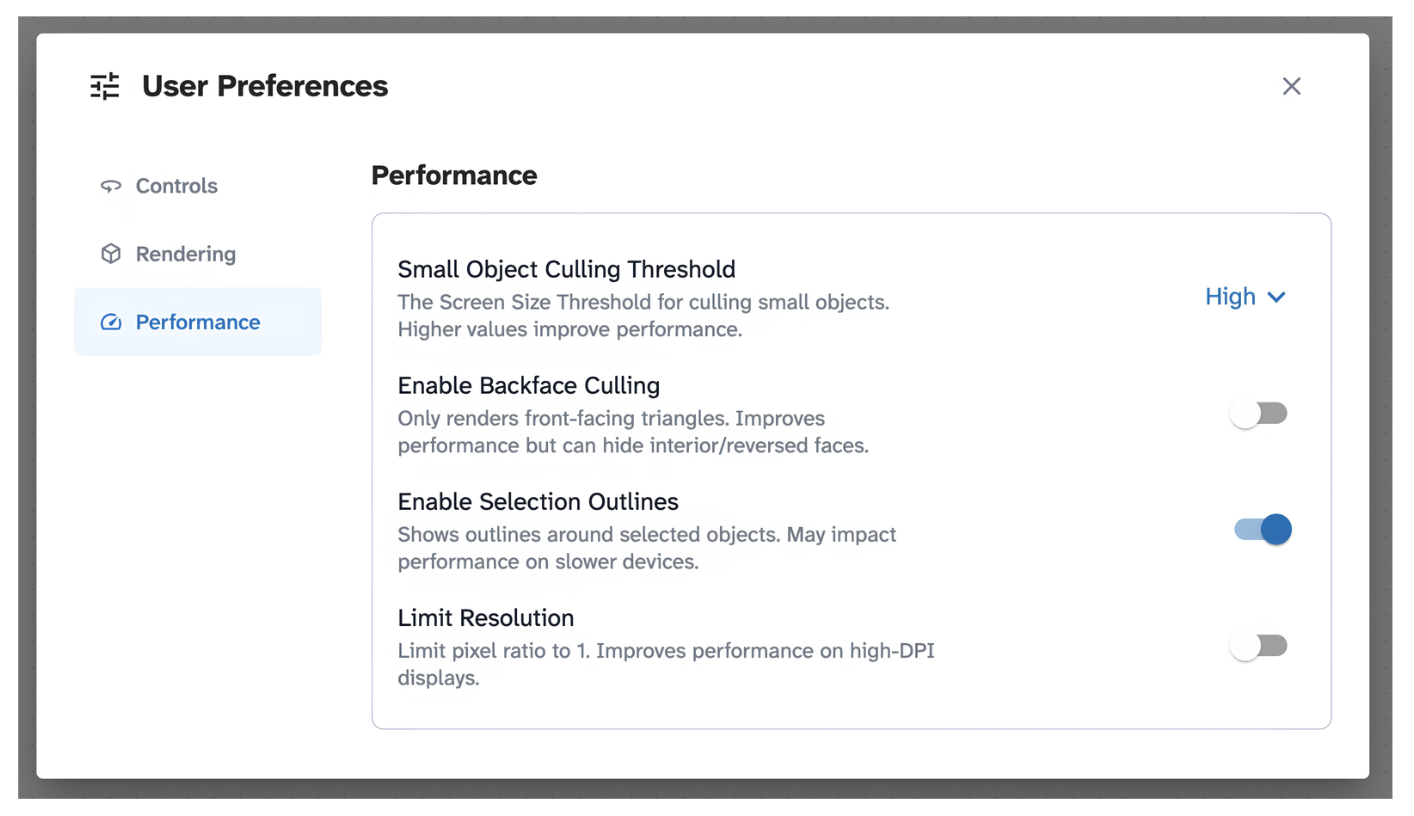The height and width of the screenshot is (816, 1414).
Task: Click the Enable Selection Outlines label
Action: coord(538,501)
